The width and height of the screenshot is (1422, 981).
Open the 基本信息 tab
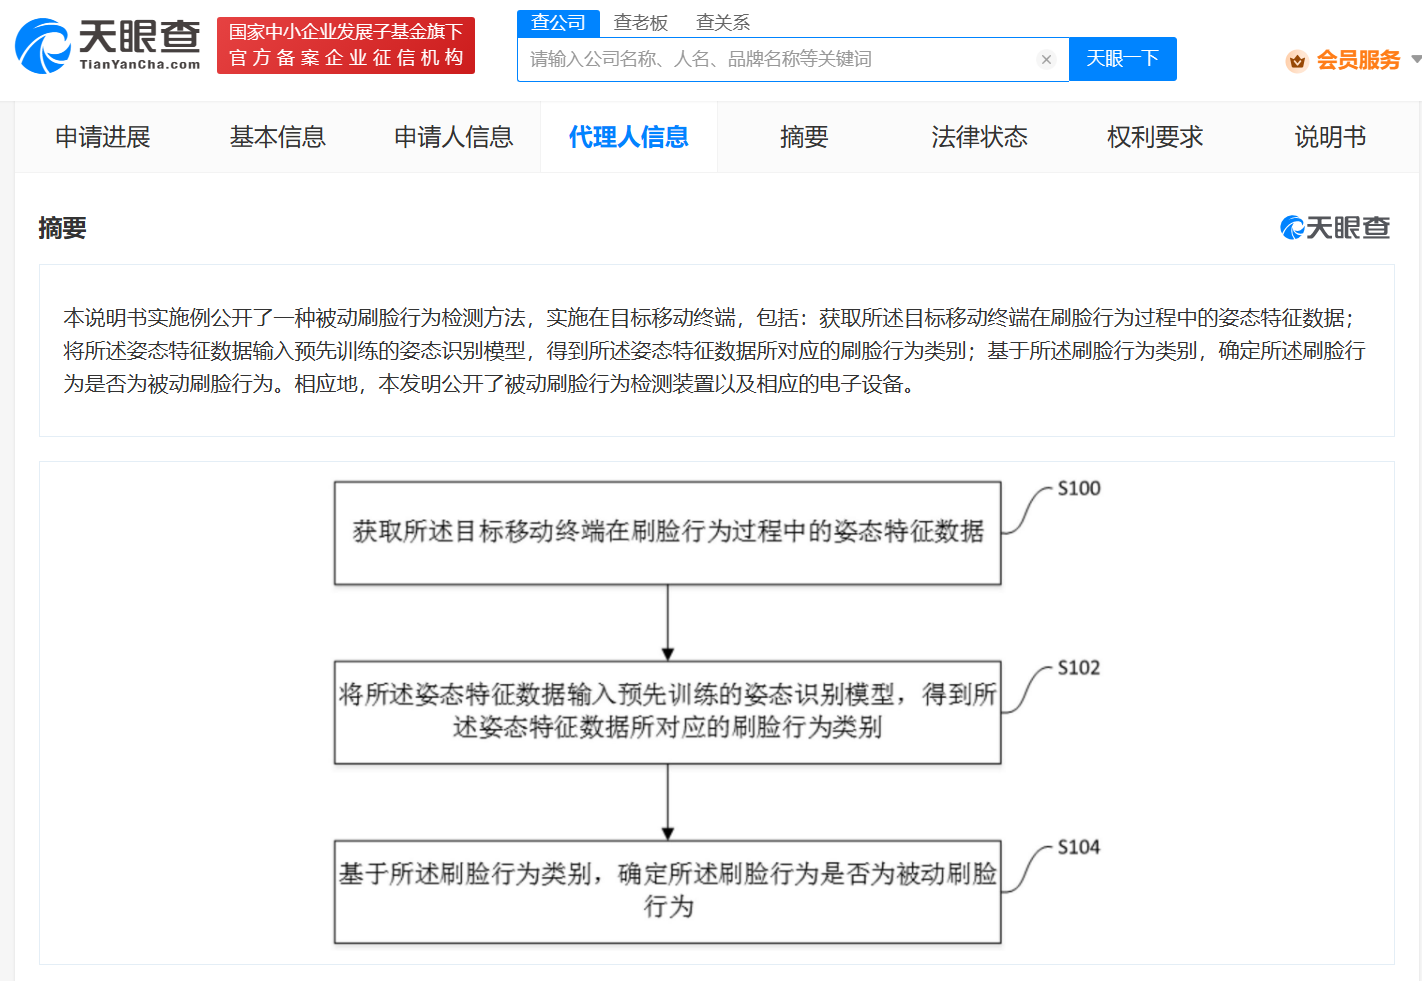[278, 137]
